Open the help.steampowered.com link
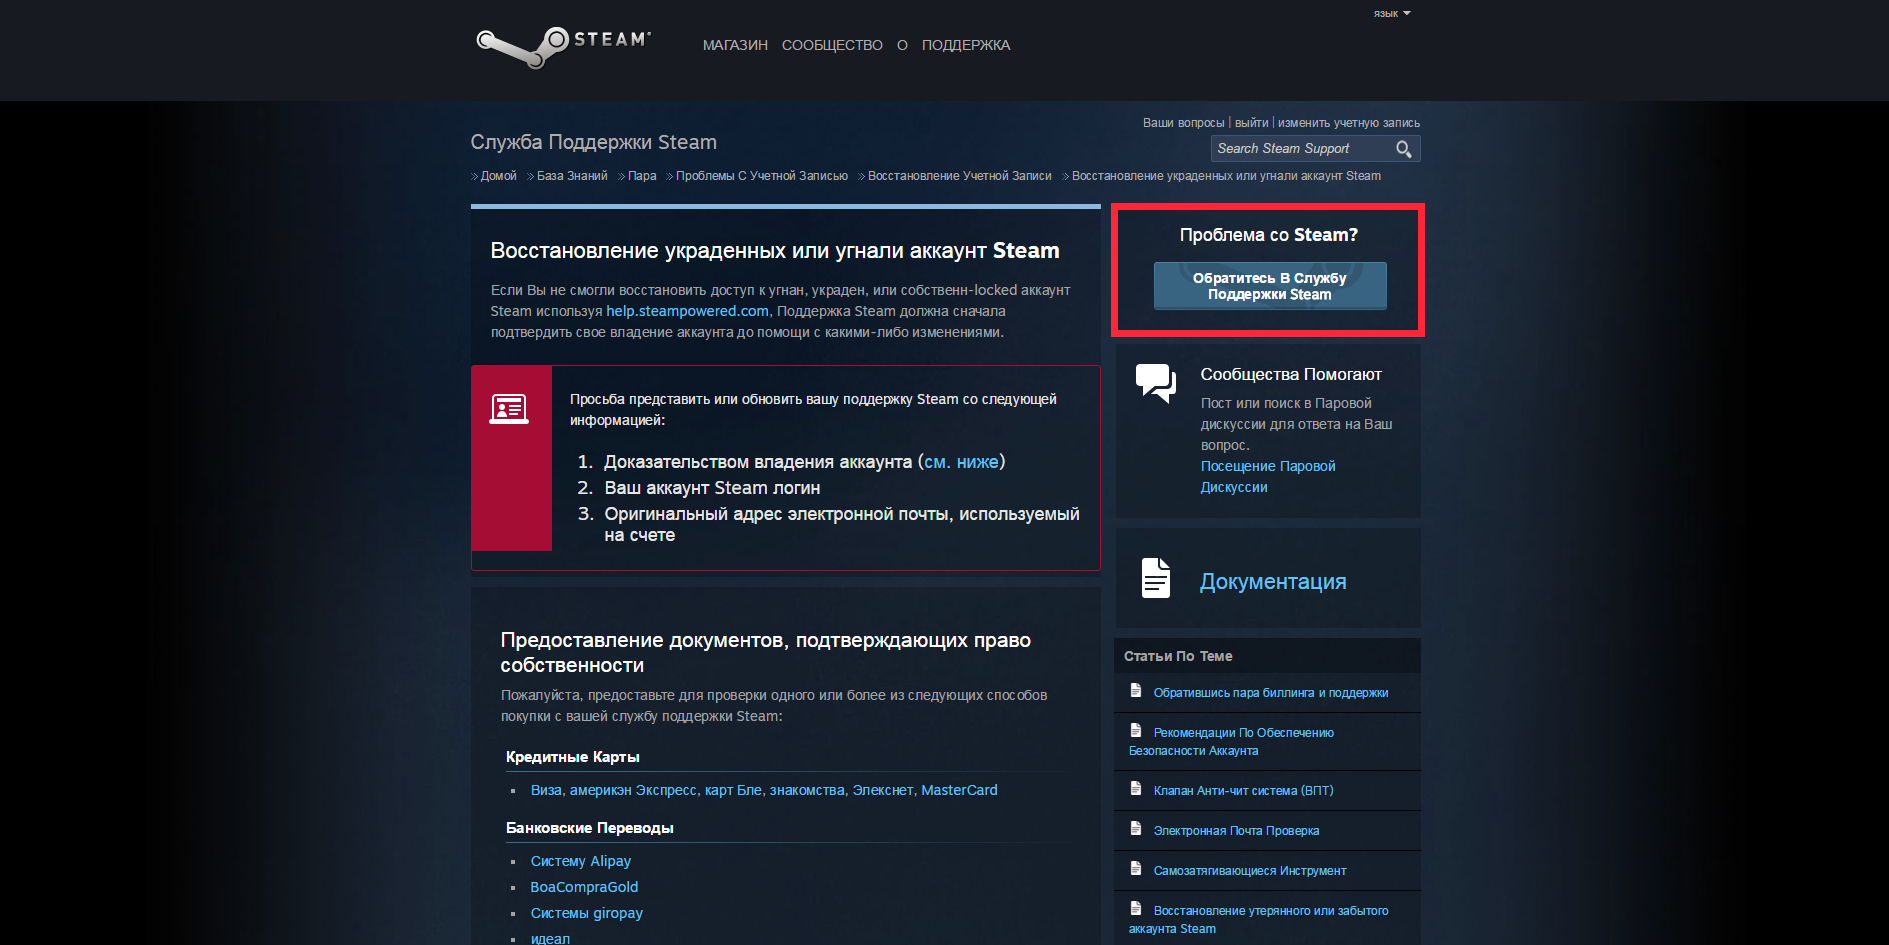Viewport: 1889px width, 945px height. [x=687, y=311]
